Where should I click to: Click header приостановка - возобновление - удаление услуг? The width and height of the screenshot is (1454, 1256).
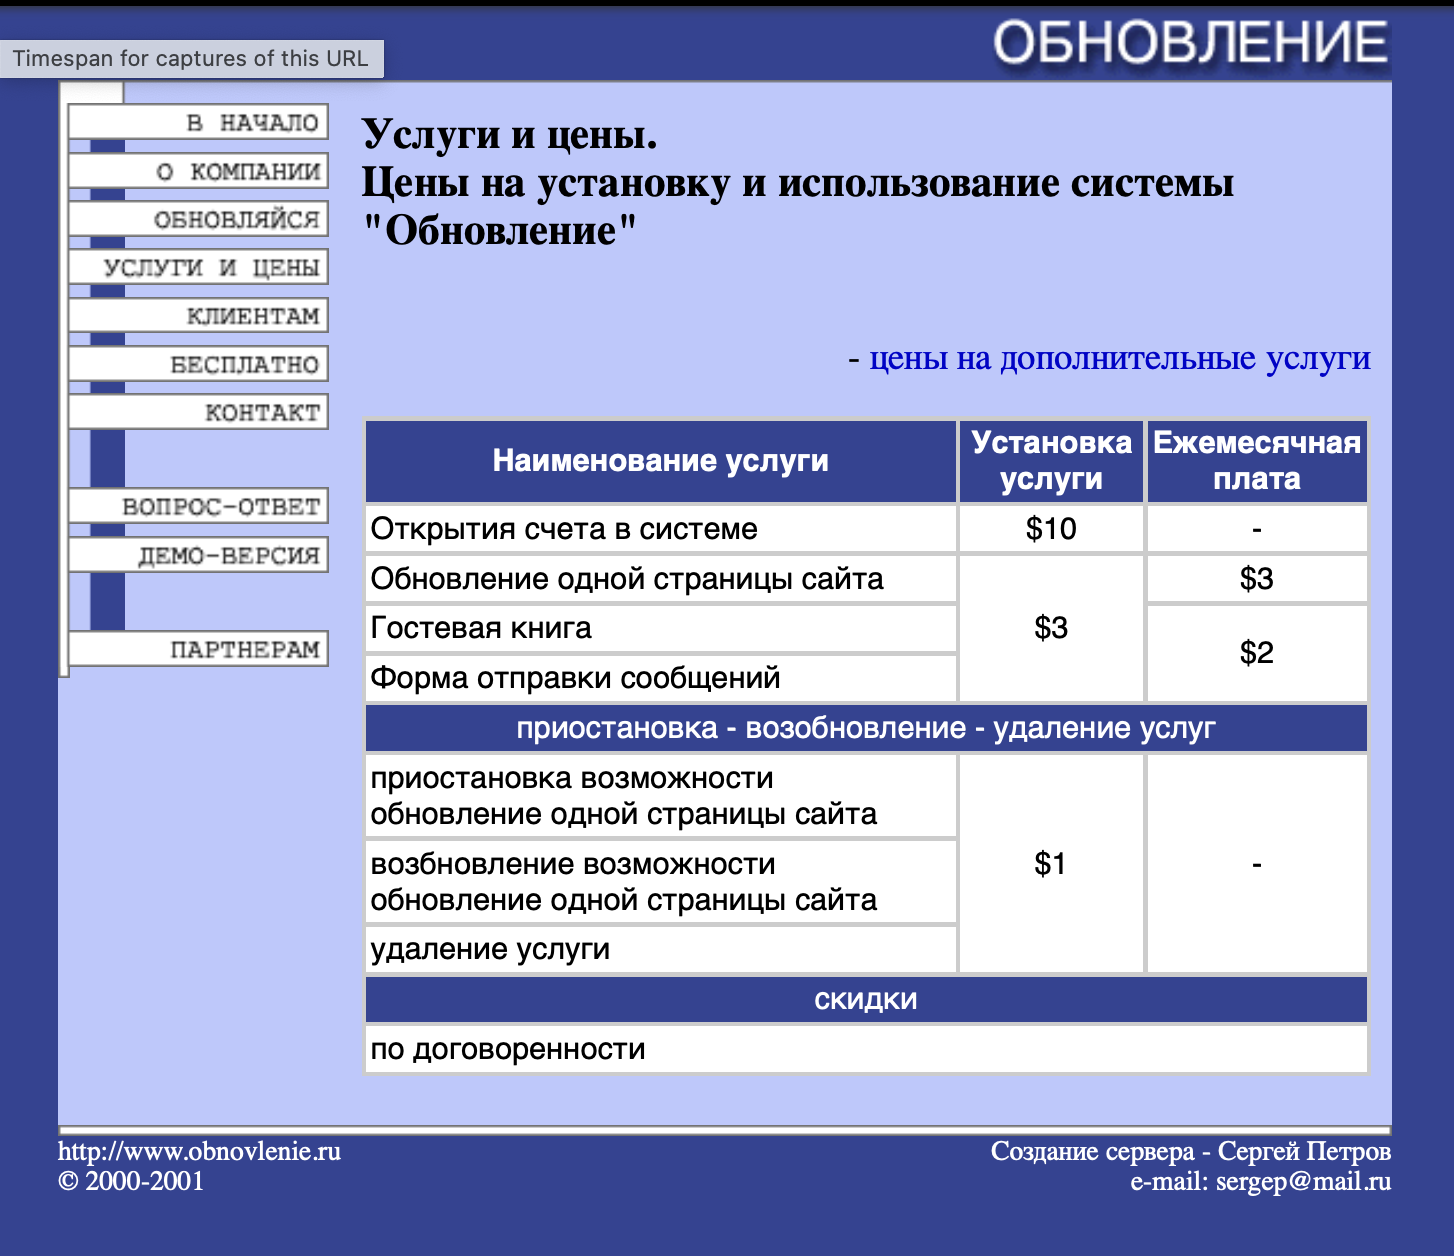(x=866, y=728)
